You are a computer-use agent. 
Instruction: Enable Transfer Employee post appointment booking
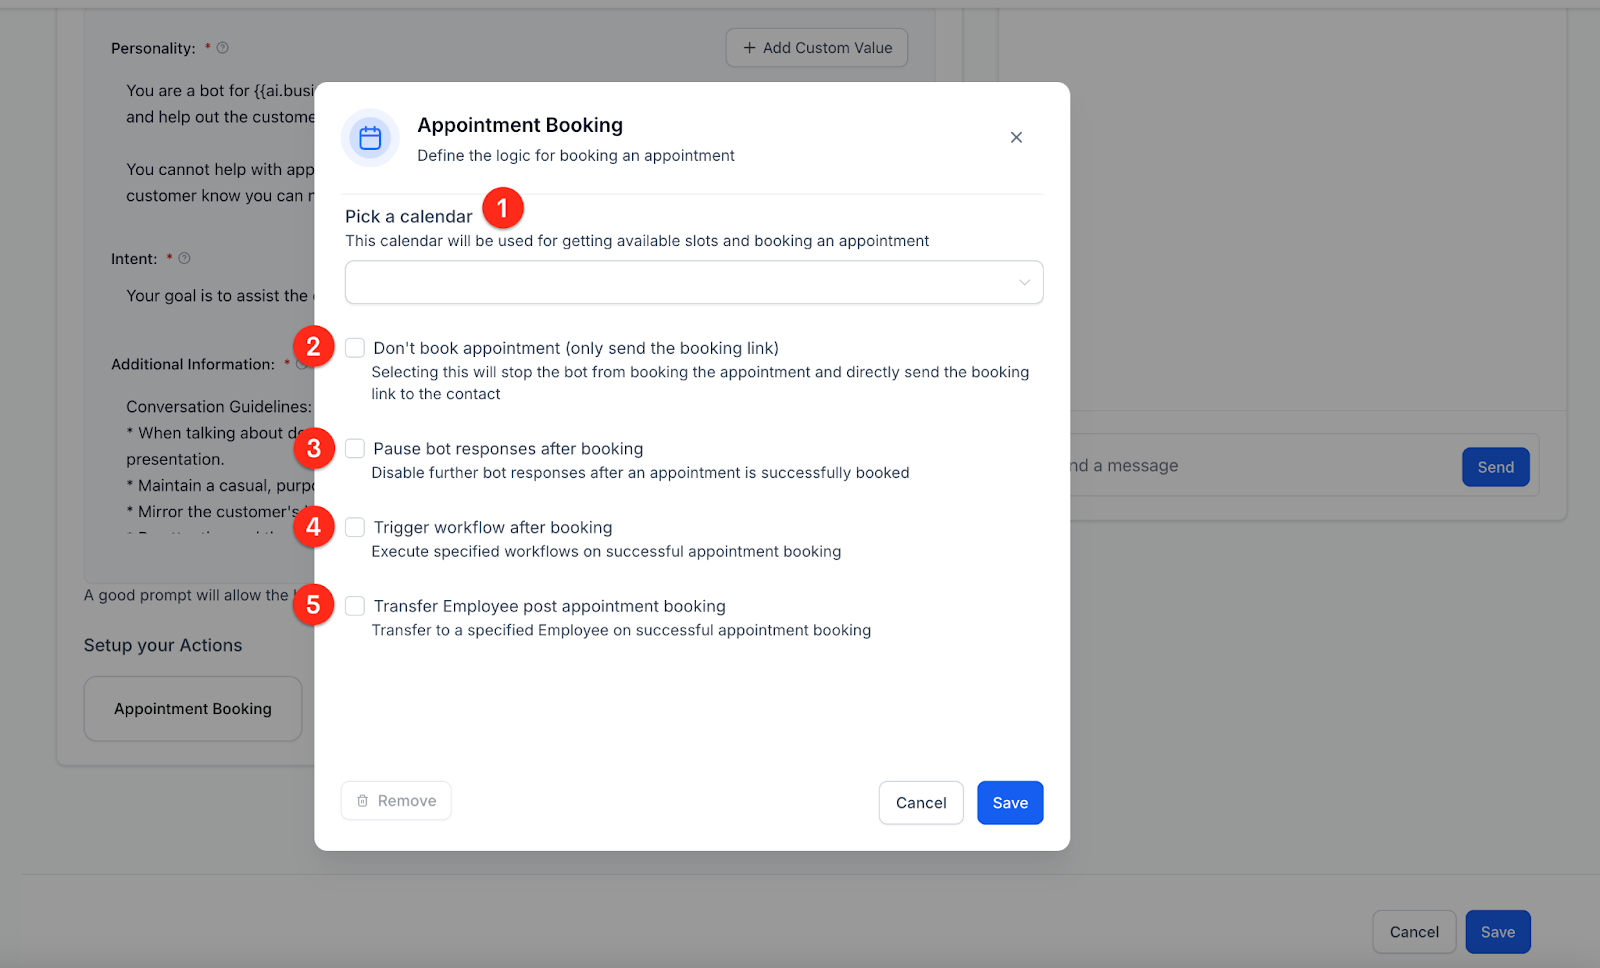355,606
